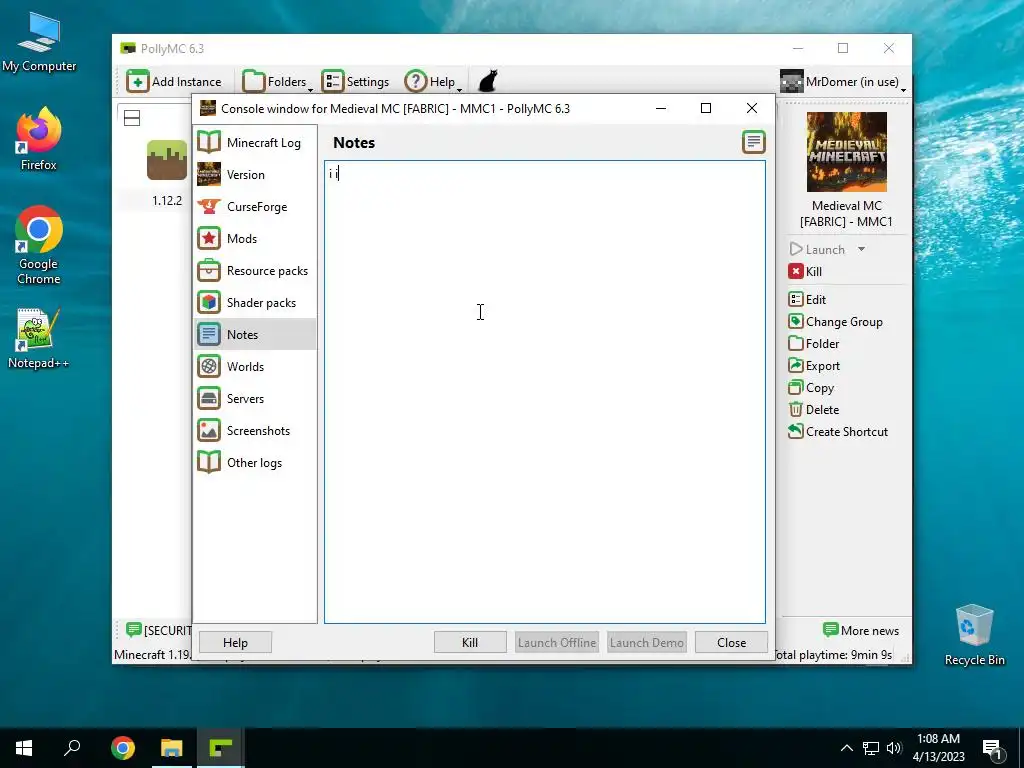
Task: Select the Notes sidebar item
Action: 255,334
